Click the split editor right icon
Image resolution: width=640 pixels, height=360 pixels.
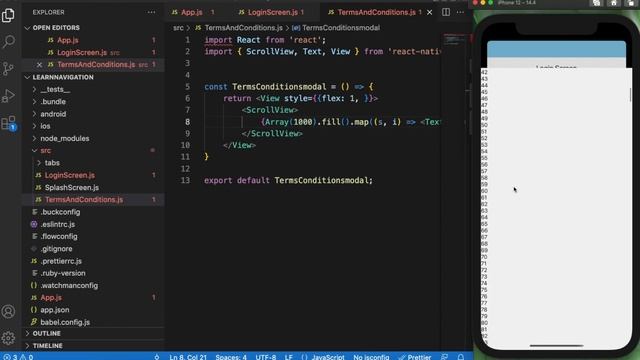point(446,12)
